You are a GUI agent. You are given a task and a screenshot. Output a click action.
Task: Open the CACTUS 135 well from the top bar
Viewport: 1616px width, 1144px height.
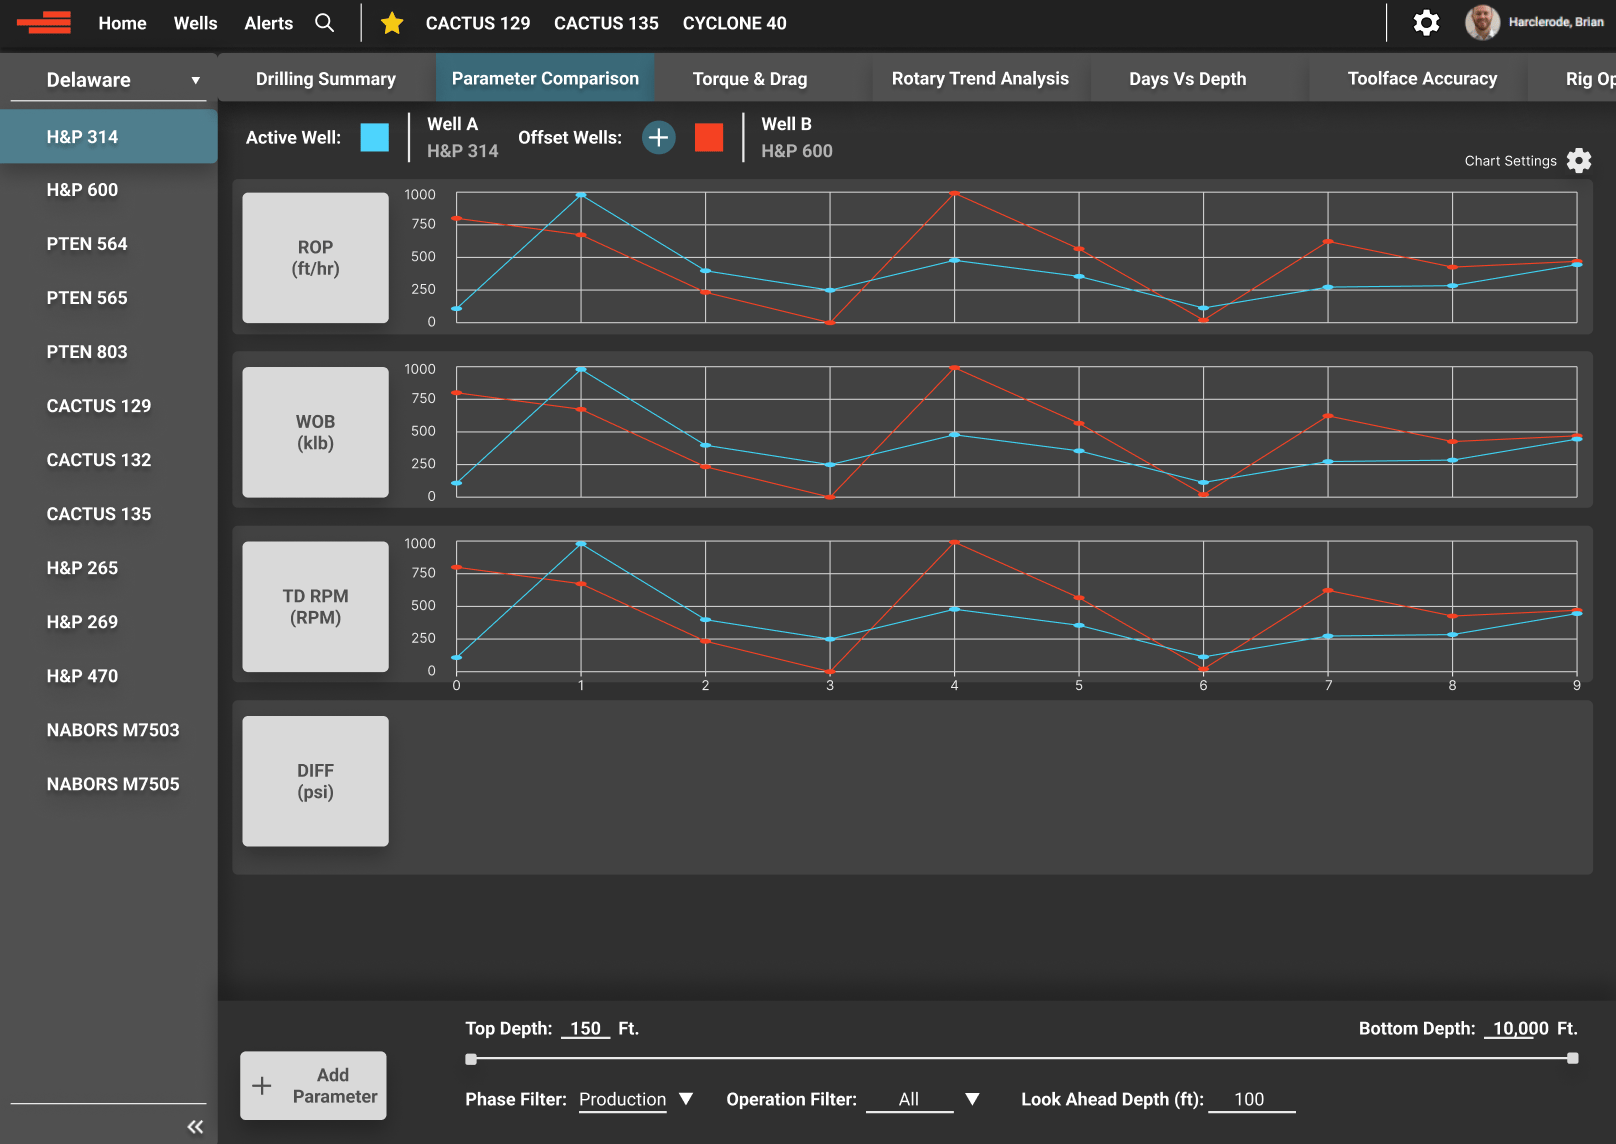(606, 23)
